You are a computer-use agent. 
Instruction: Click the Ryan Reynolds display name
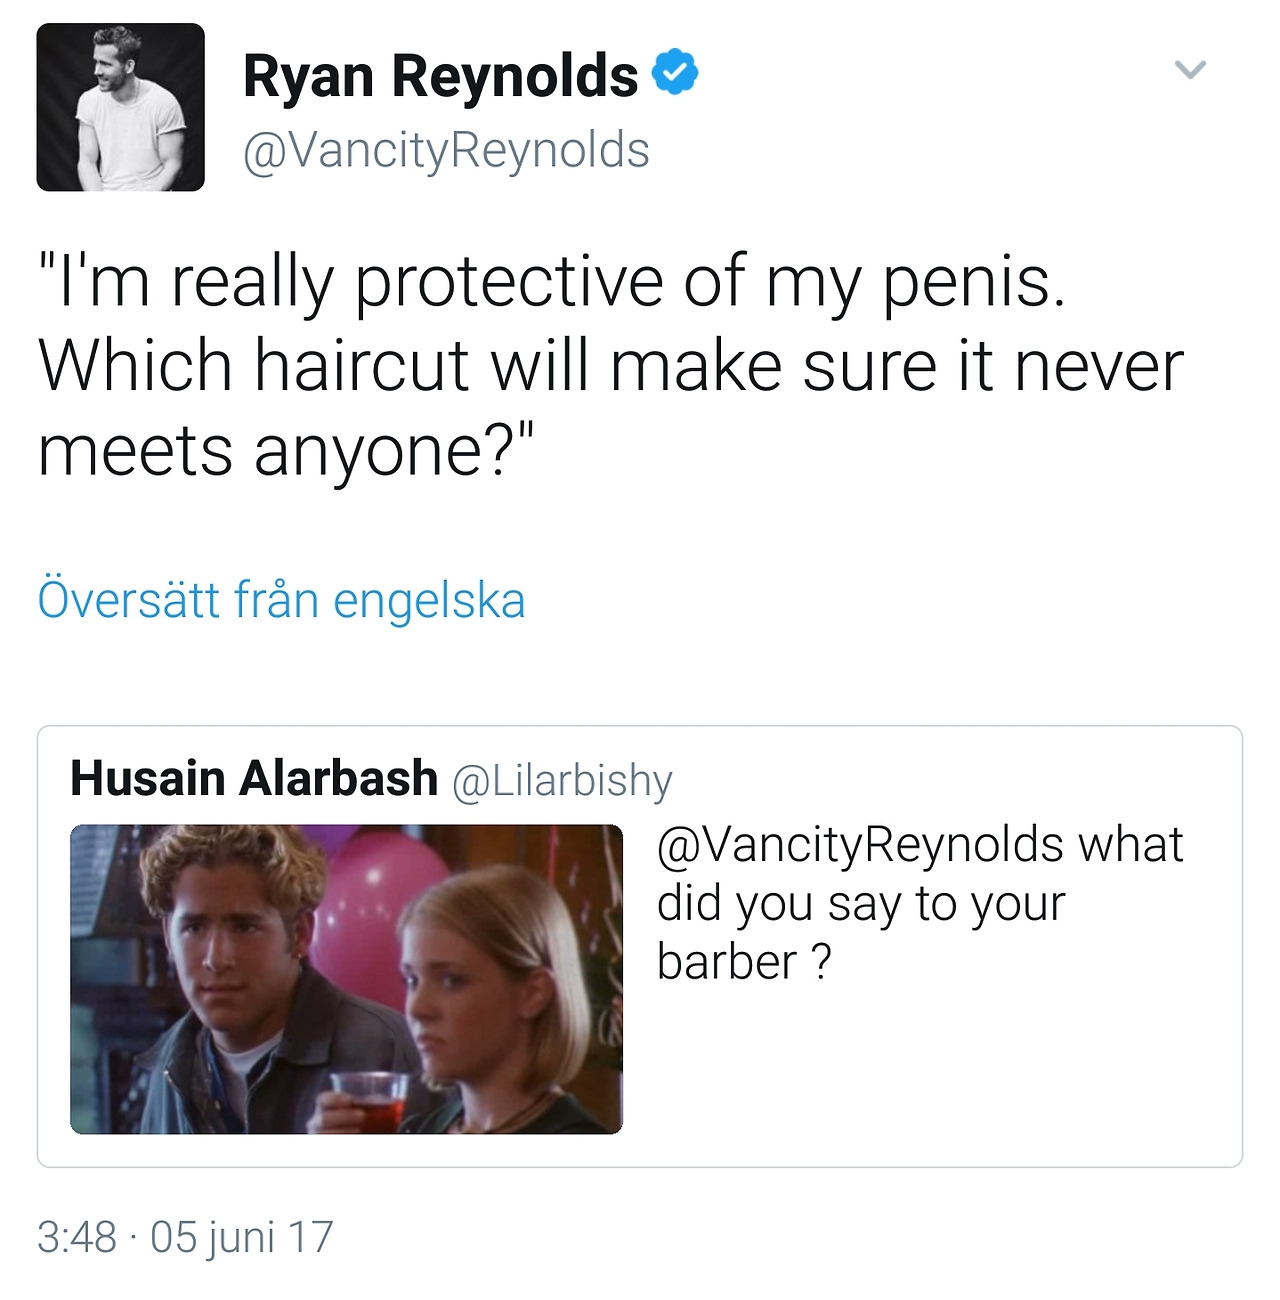coord(440,76)
